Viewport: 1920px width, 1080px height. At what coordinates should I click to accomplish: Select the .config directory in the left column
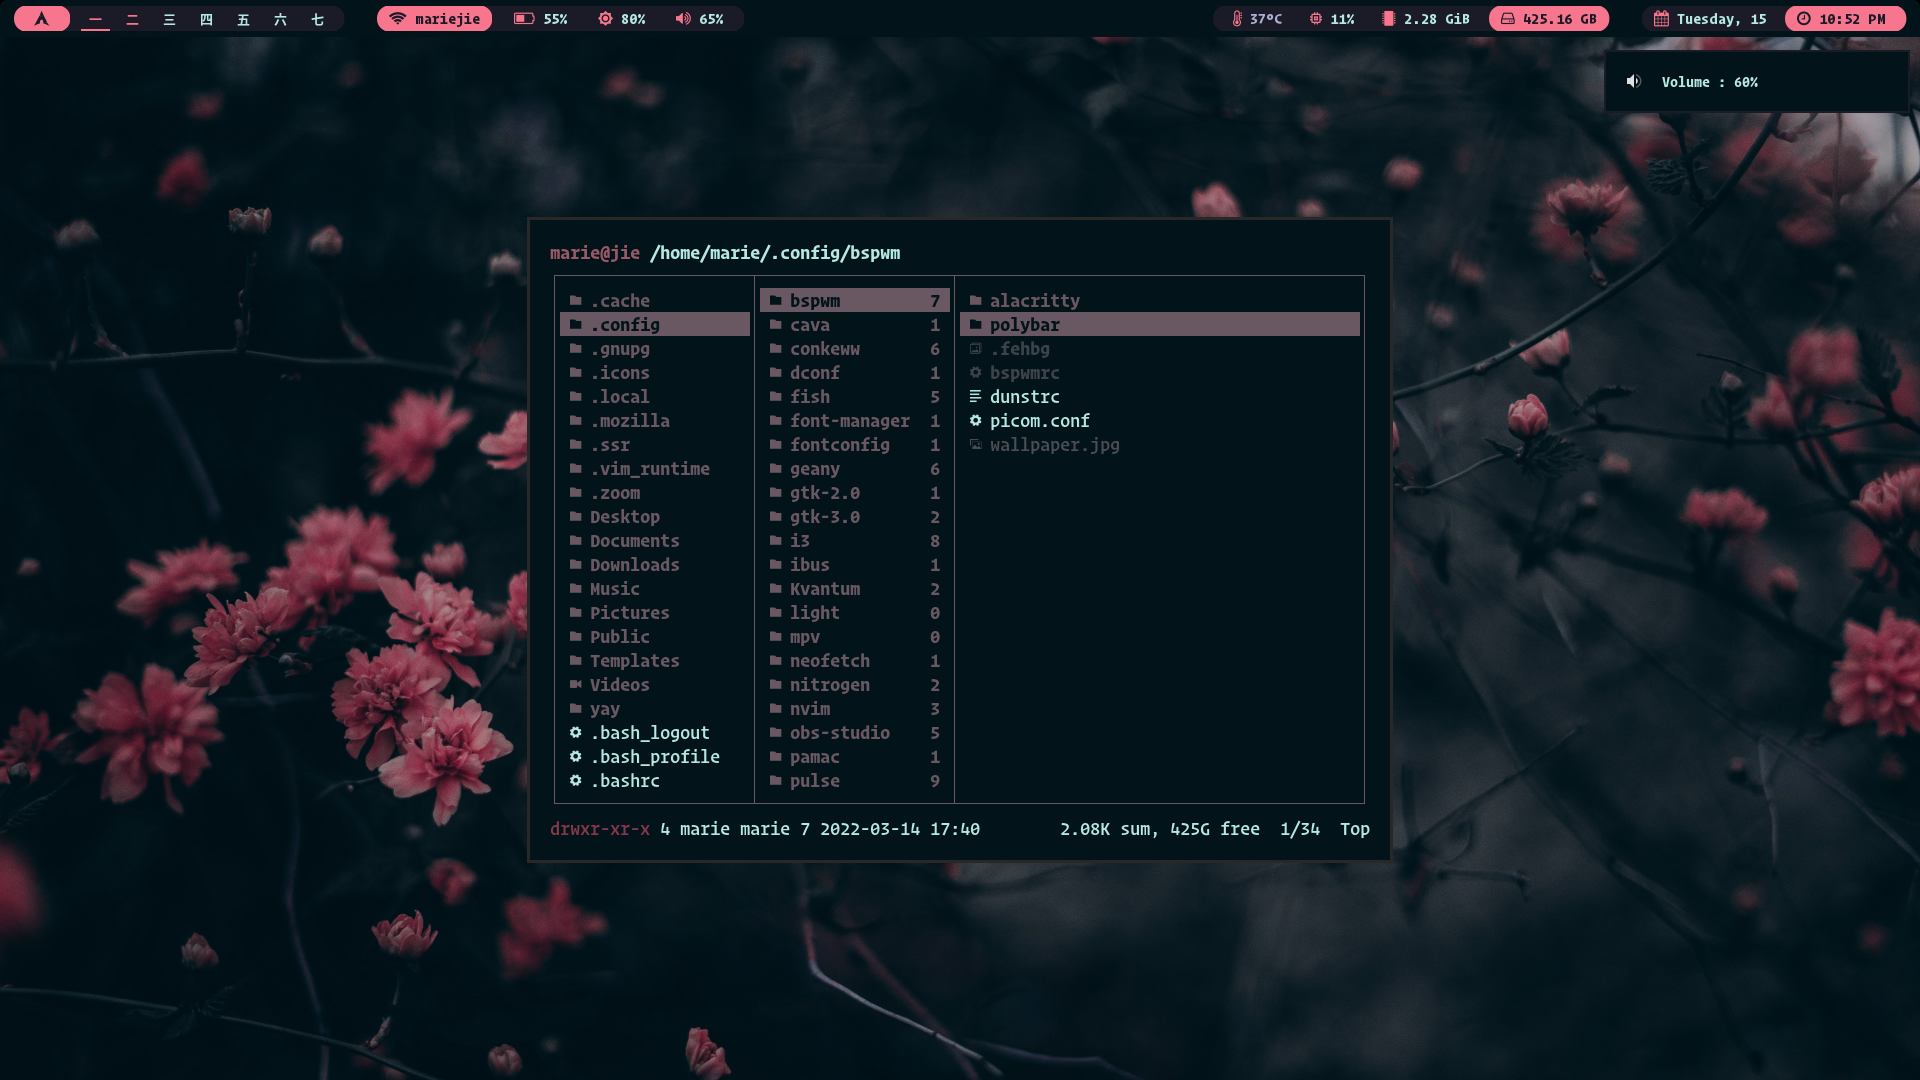(x=625, y=324)
